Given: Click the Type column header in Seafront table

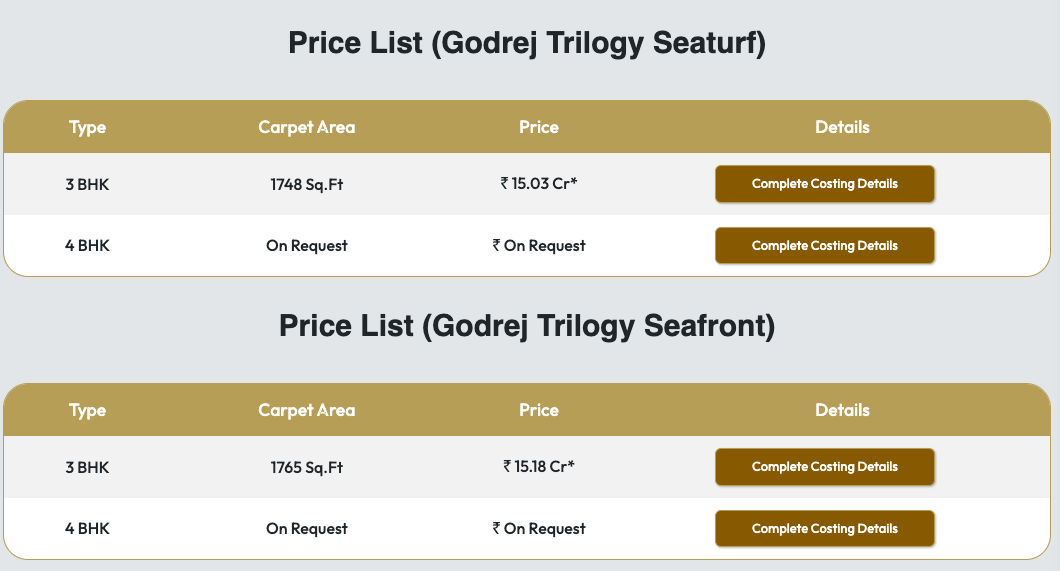Looking at the screenshot, I should pos(87,410).
